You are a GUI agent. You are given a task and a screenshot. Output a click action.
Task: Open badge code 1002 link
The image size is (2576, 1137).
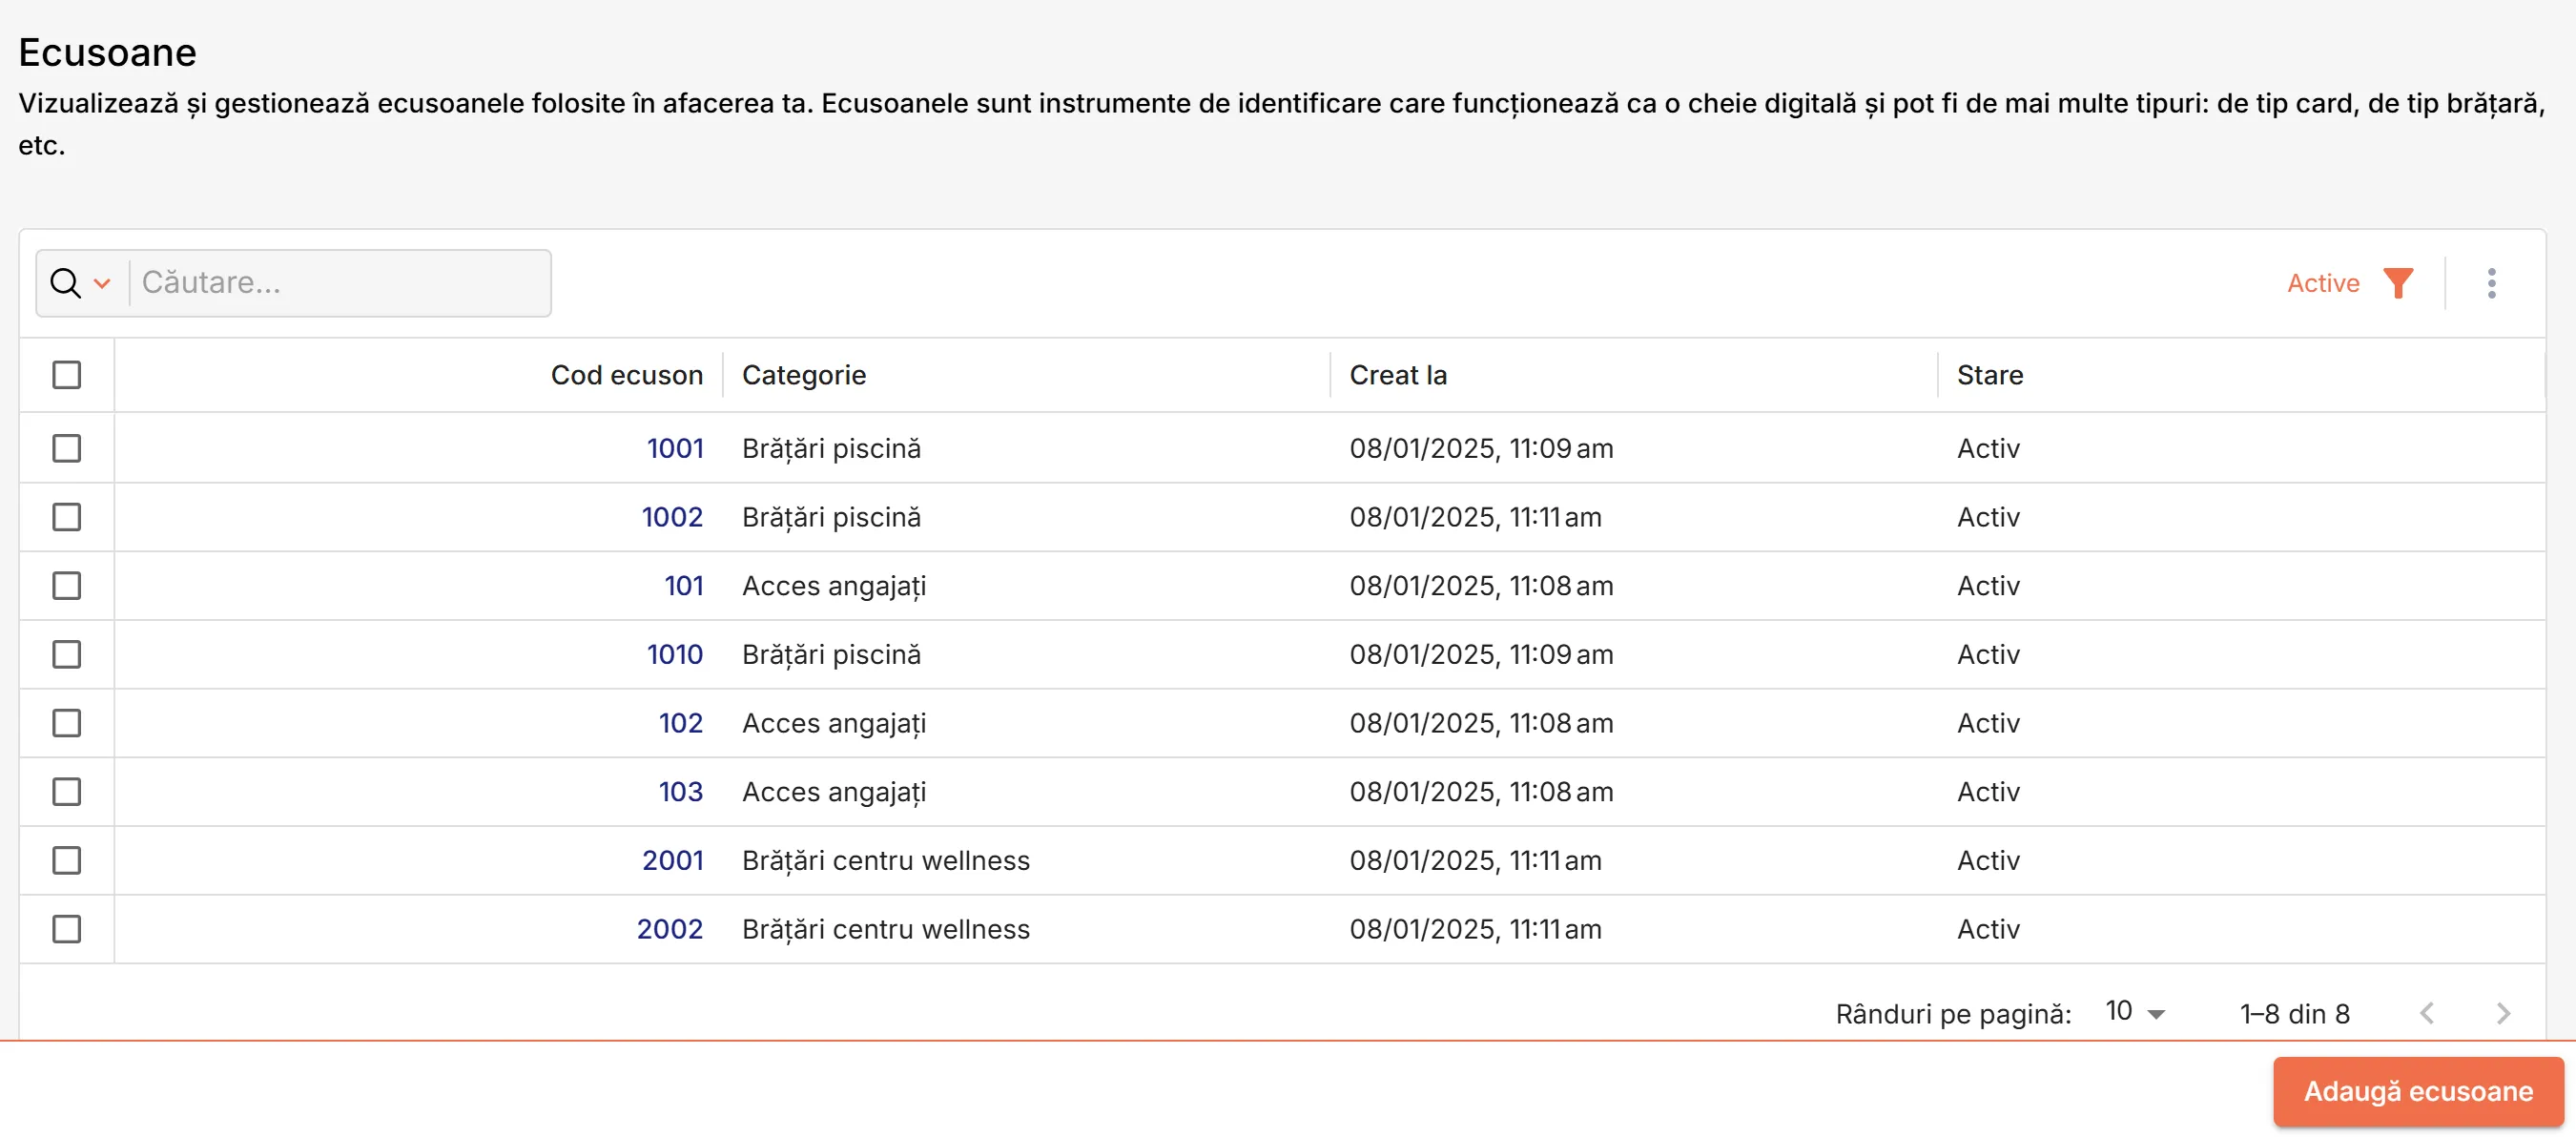tap(672, 517)
